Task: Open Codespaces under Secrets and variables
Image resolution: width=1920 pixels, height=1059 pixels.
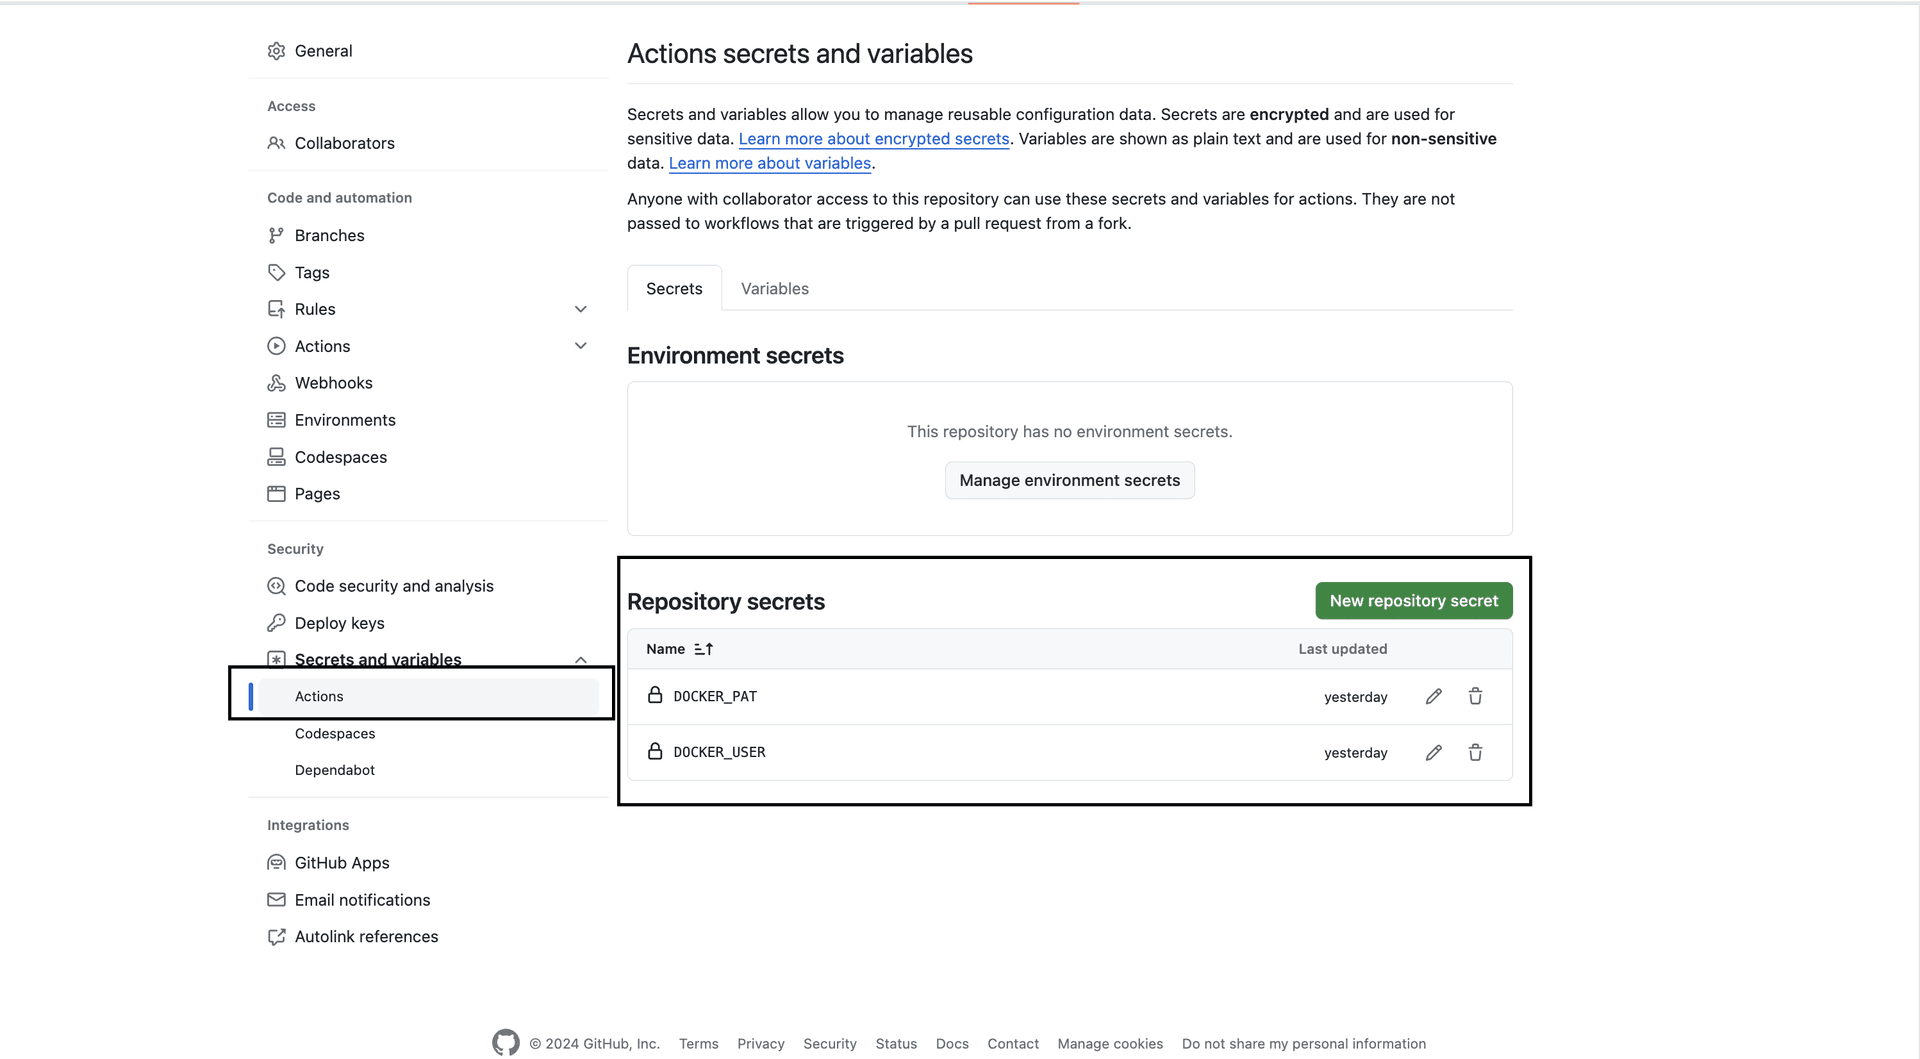Action: (x=335, y=733)
